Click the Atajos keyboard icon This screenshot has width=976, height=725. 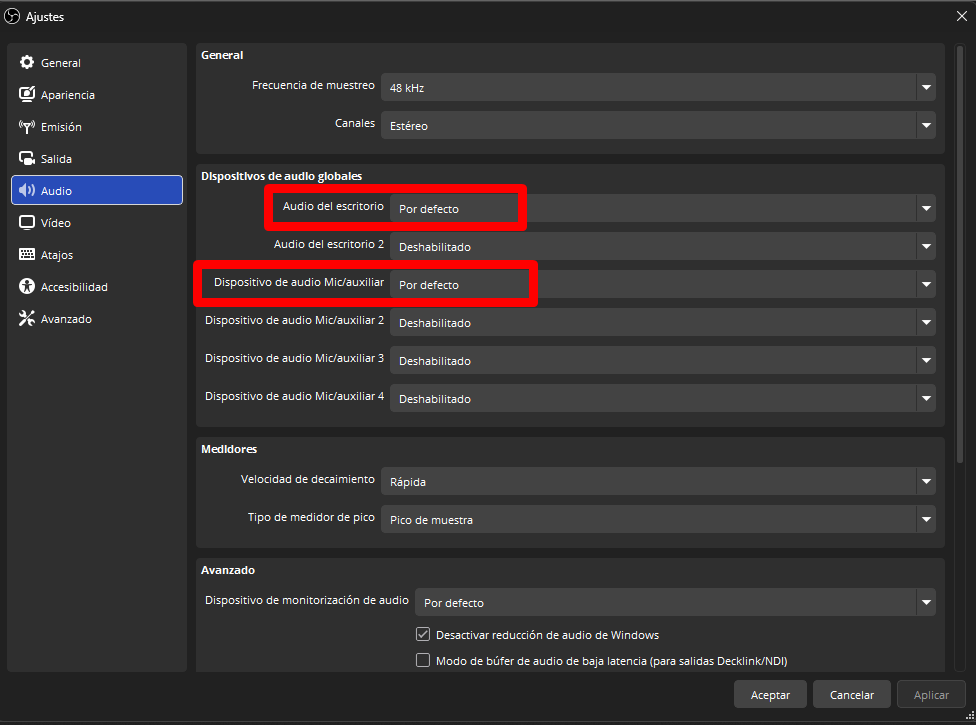click(x=28, y=254)
